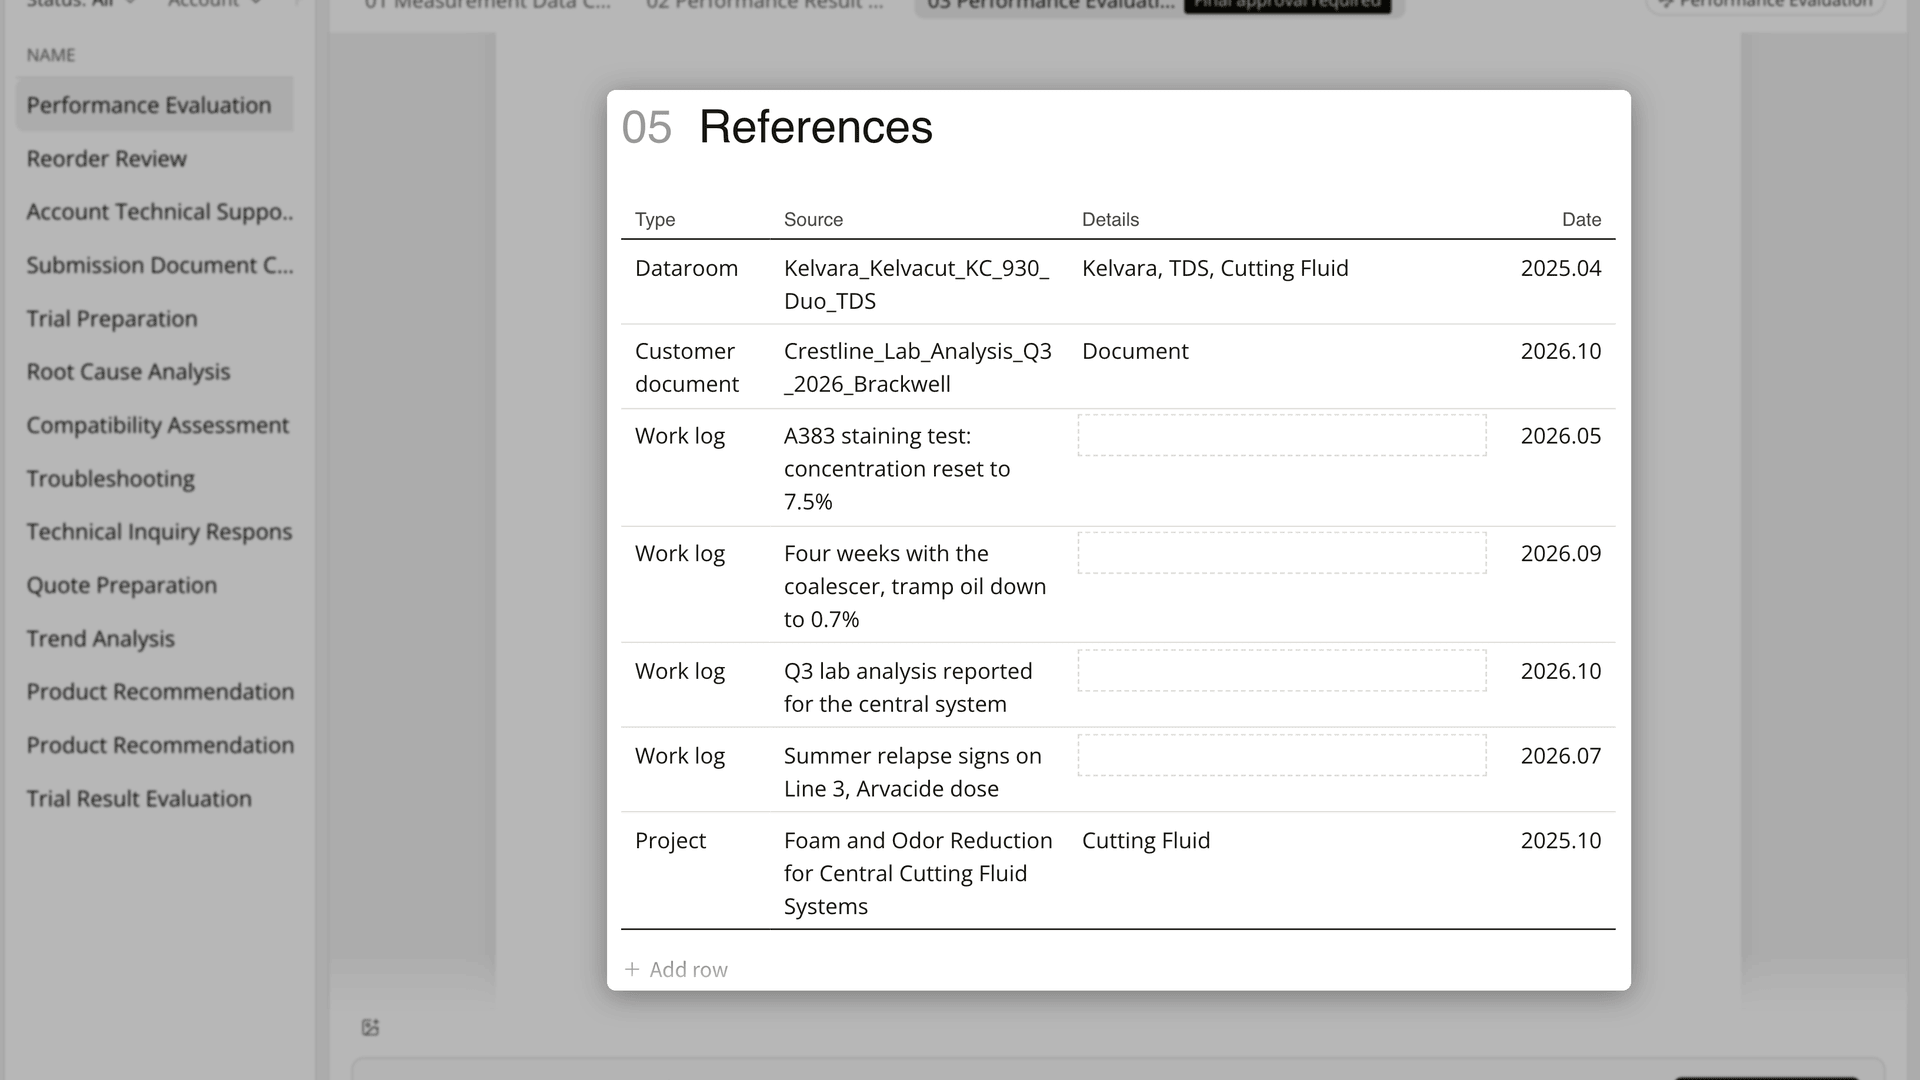Select Compatibility Assessment in the sidebar

(x=157, y=425)
